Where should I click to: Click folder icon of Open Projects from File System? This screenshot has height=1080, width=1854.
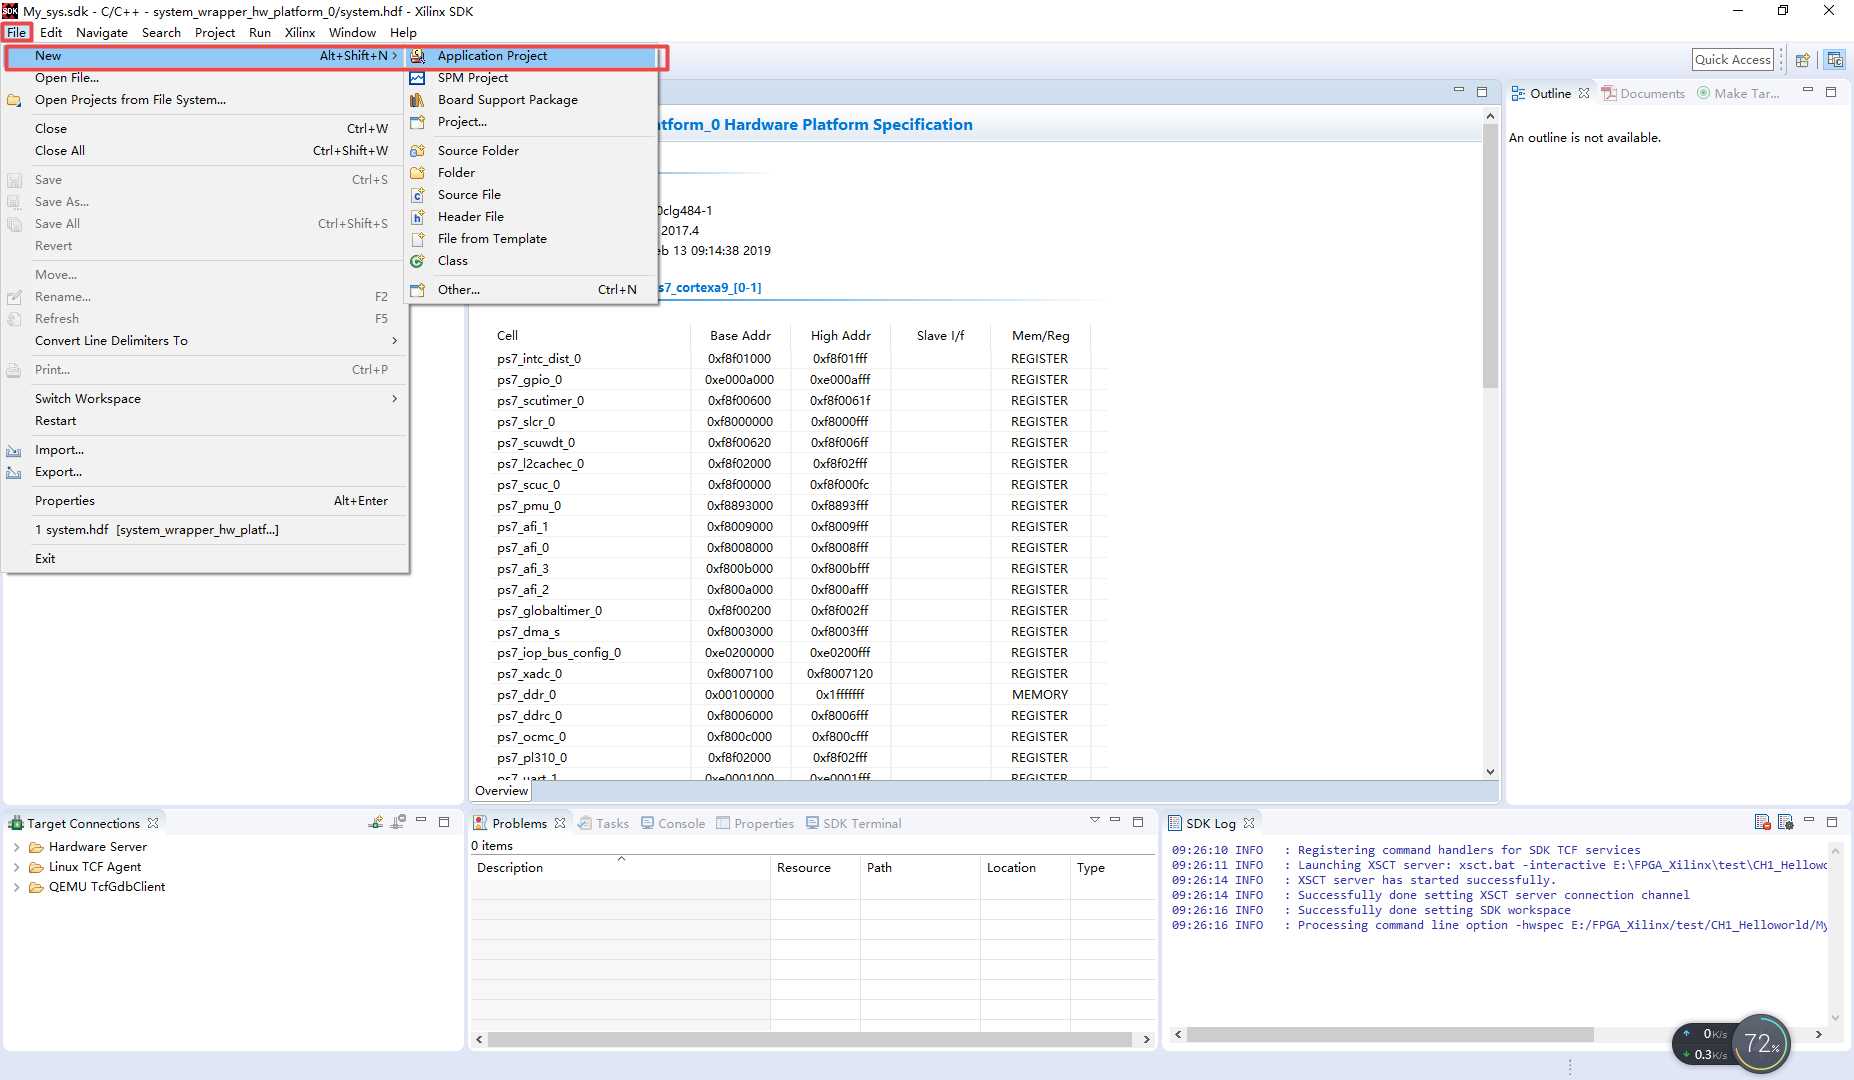(14, 100)
